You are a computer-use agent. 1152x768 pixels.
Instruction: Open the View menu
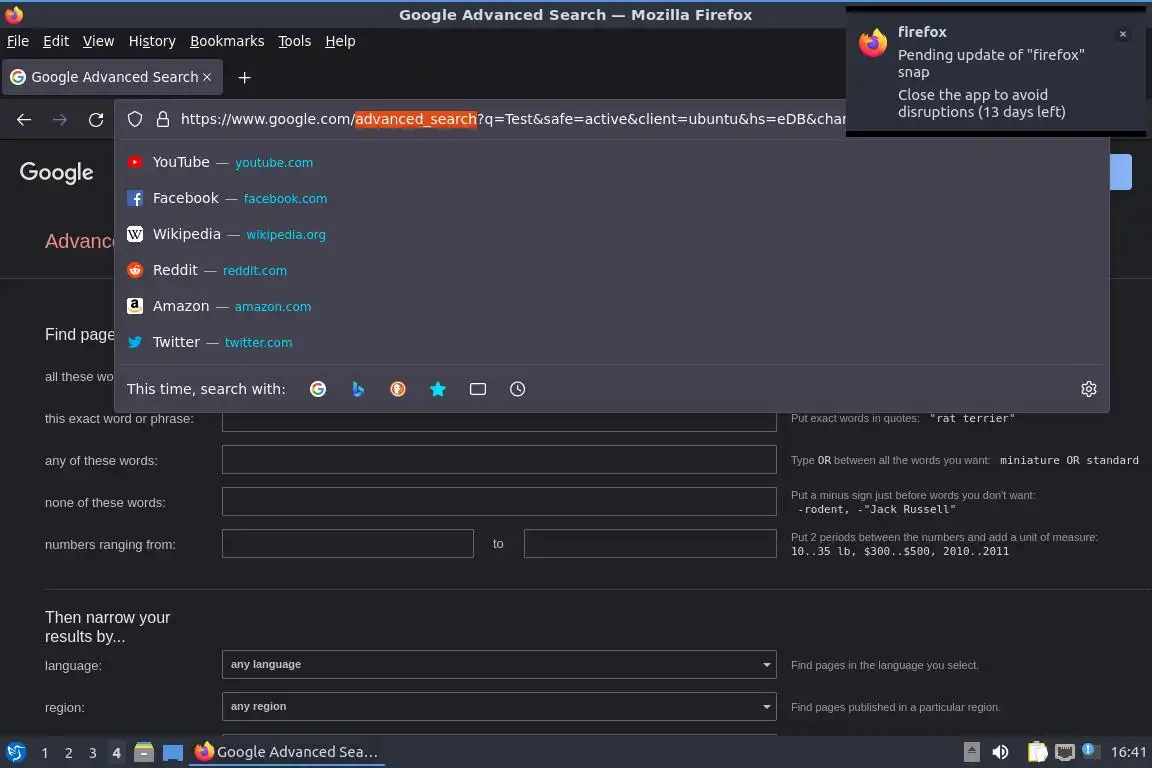pos(98,41)
